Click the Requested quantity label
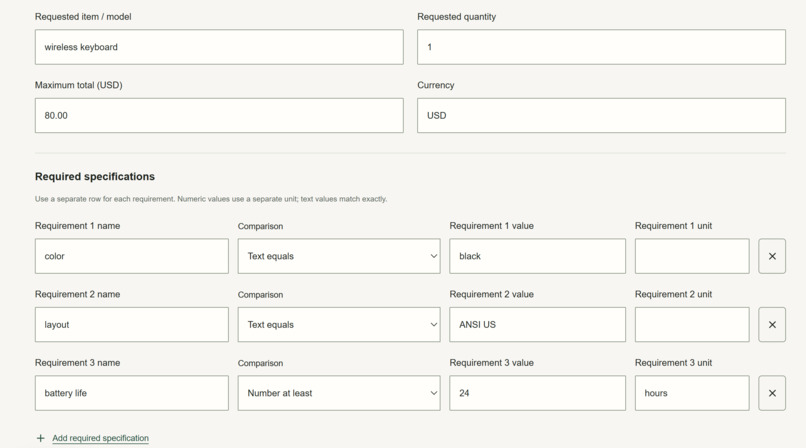This screenshot has width=806, height=448. coord(456,16)
